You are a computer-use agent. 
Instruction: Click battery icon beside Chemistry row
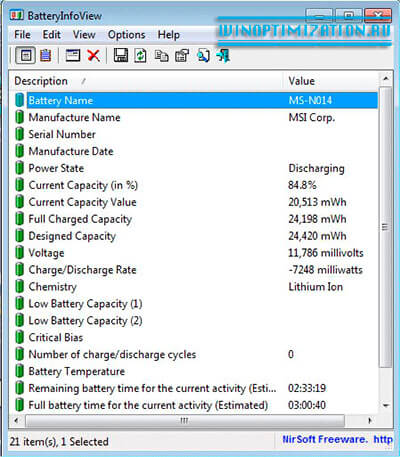point(20,287)
